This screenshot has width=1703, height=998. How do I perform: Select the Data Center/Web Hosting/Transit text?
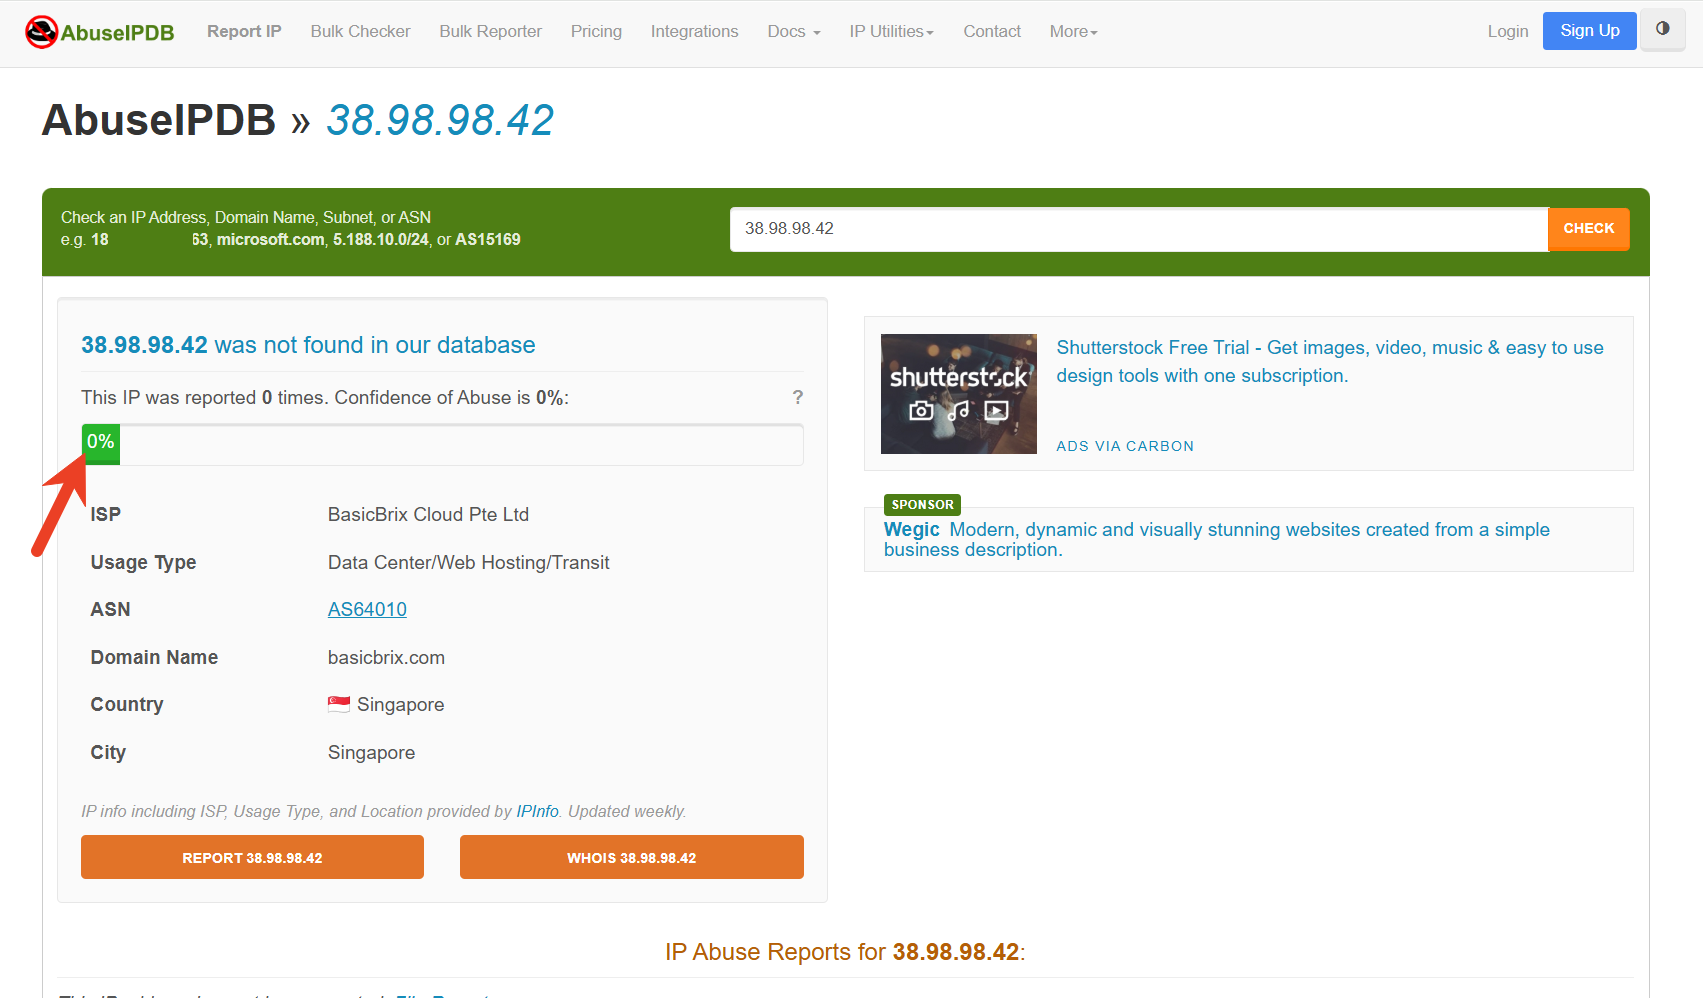click(x=469, y=562)
